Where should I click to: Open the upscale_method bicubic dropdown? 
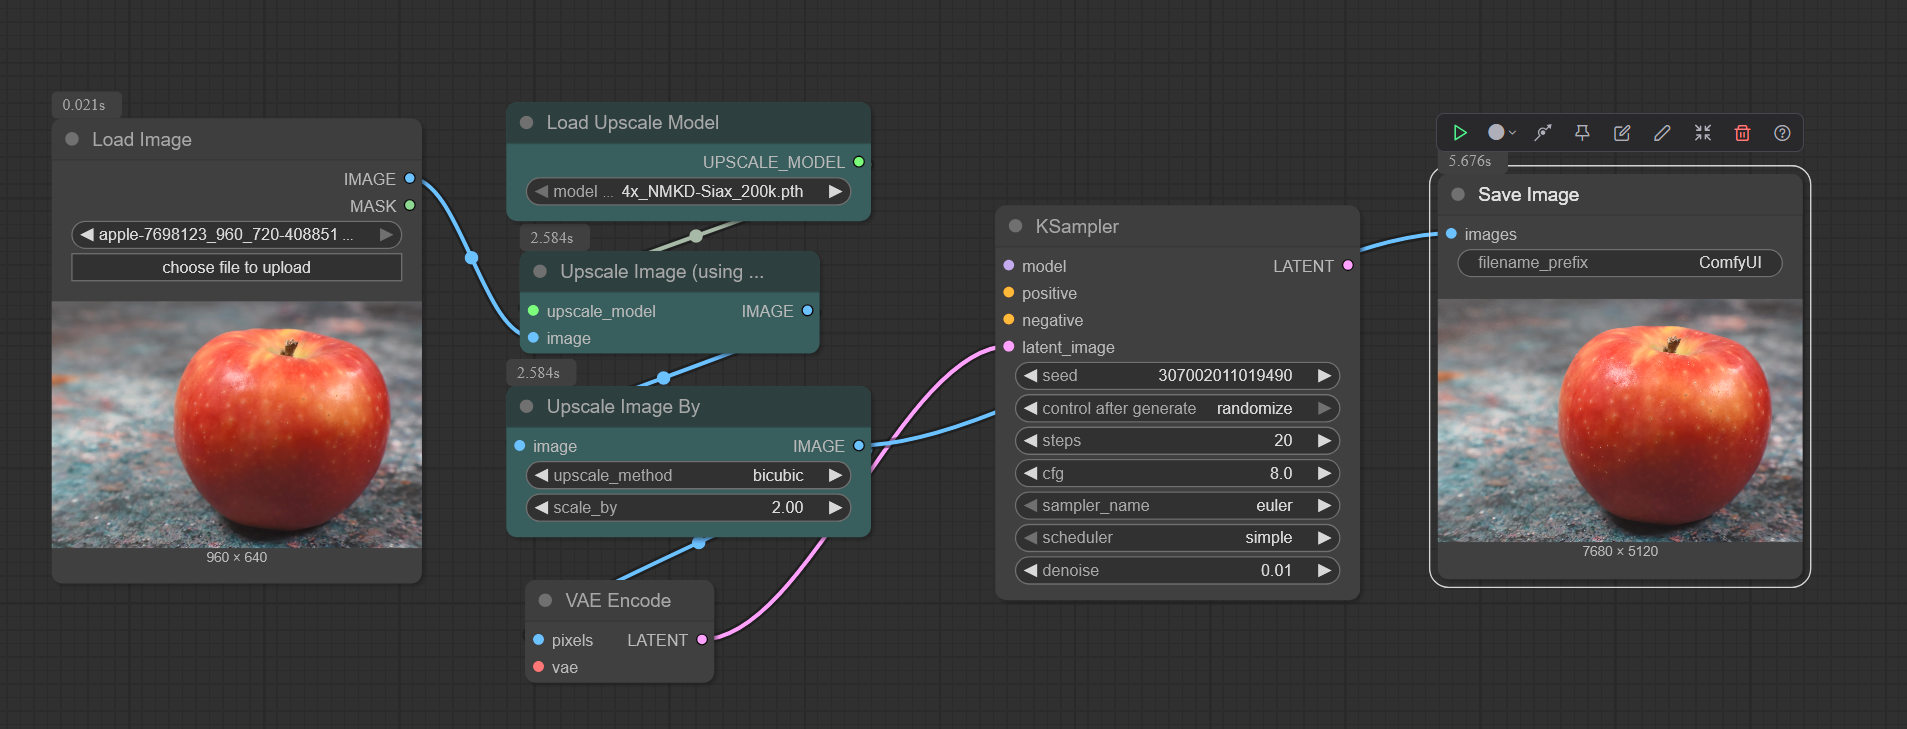click(x=688, y=475)
